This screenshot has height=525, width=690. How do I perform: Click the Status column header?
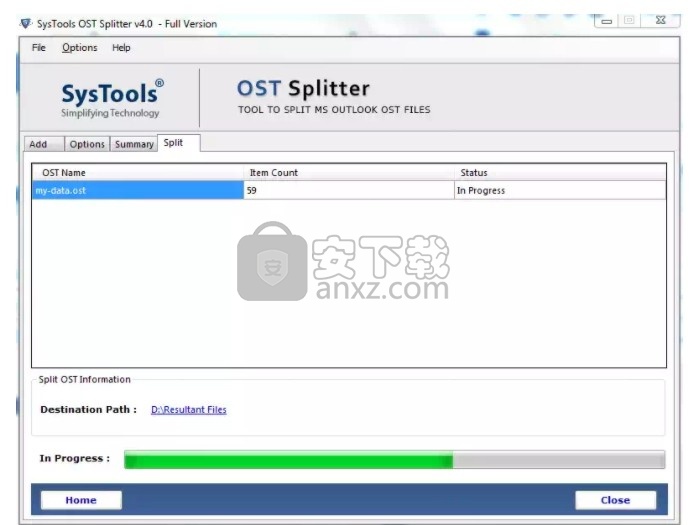point(560,173)
